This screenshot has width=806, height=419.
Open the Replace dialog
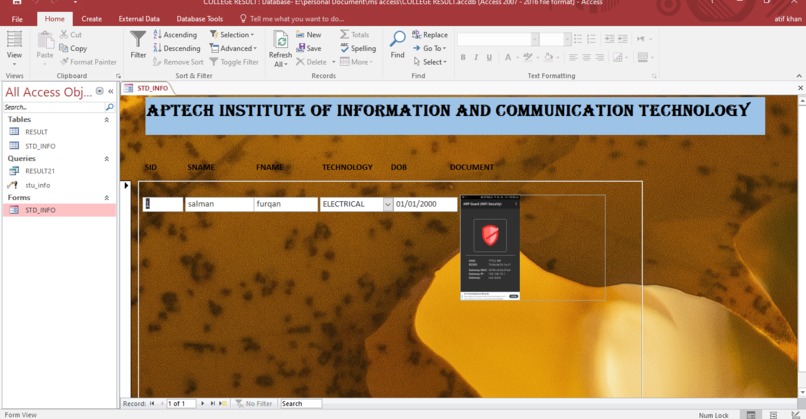pos(430,34)
